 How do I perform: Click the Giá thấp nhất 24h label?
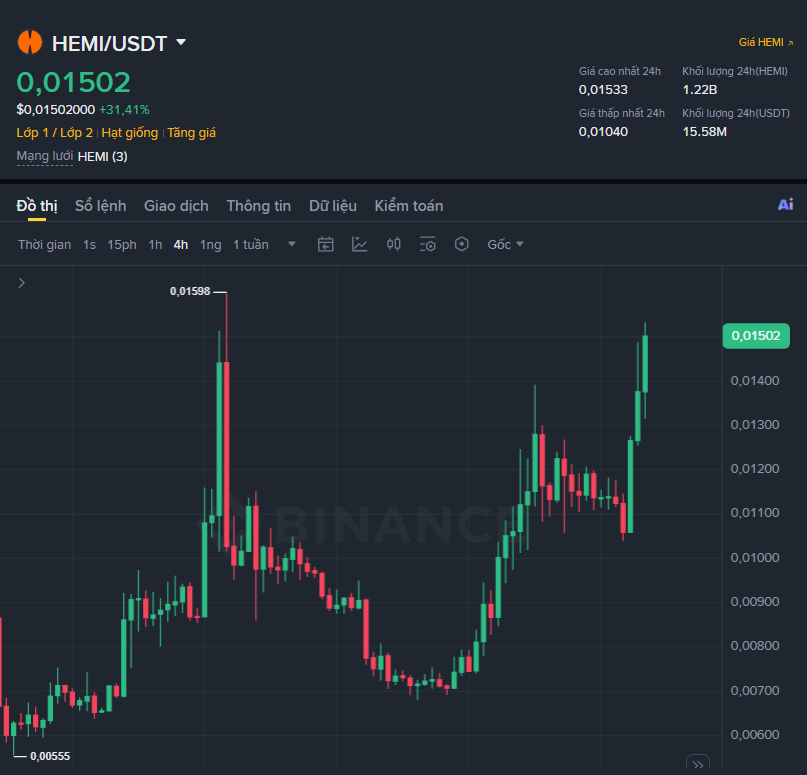point(622,113)
